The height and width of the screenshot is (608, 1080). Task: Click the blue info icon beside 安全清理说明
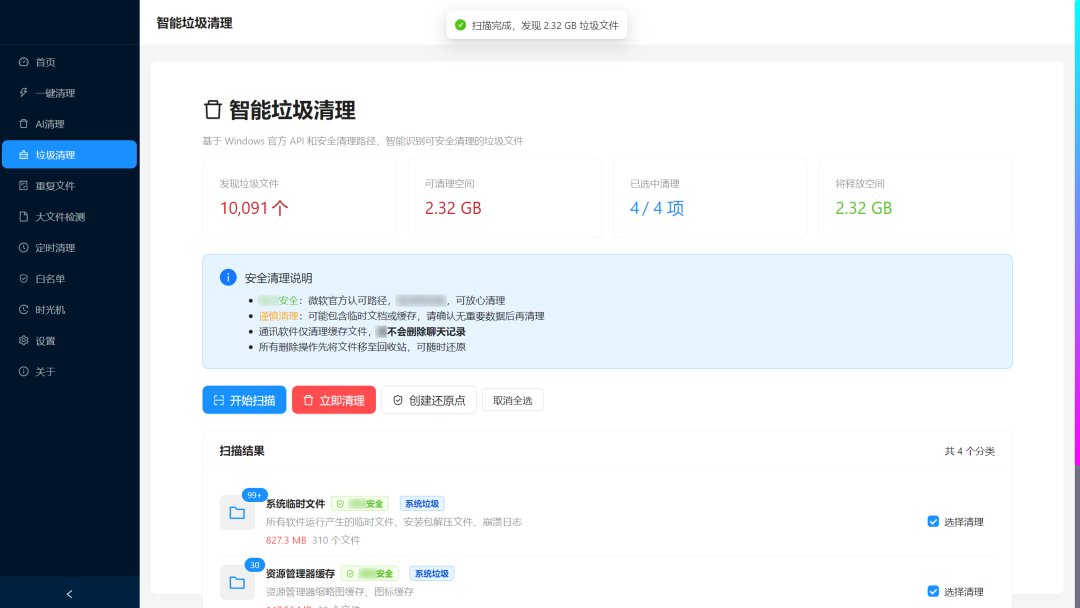point(228,277)
